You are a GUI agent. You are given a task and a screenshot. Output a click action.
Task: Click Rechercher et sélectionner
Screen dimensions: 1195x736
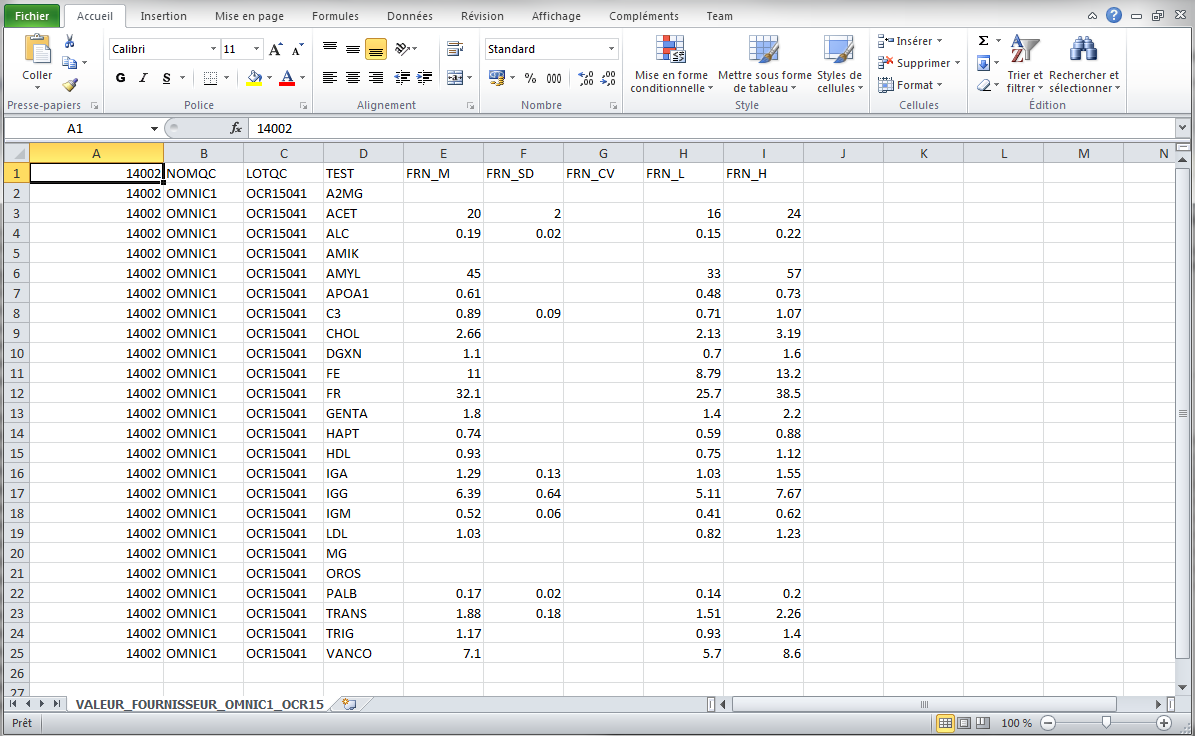(x=1084, y=65)
